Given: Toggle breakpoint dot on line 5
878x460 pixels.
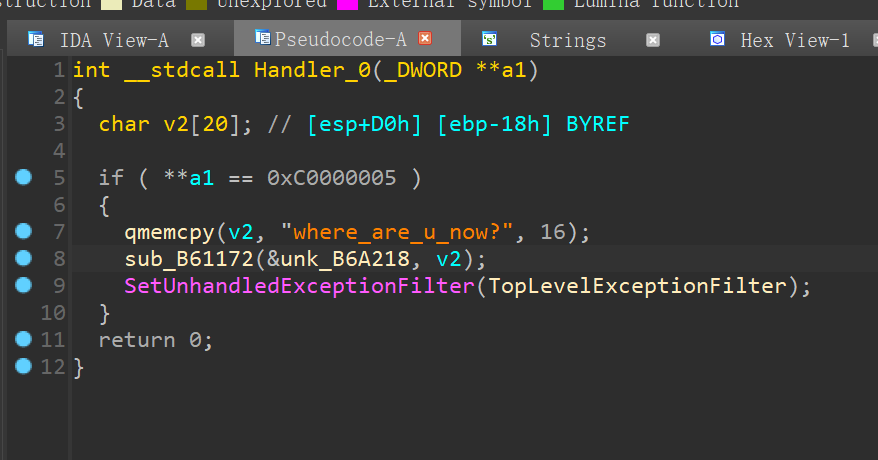Looking at the screenshot, I should [x=24, y=178].
